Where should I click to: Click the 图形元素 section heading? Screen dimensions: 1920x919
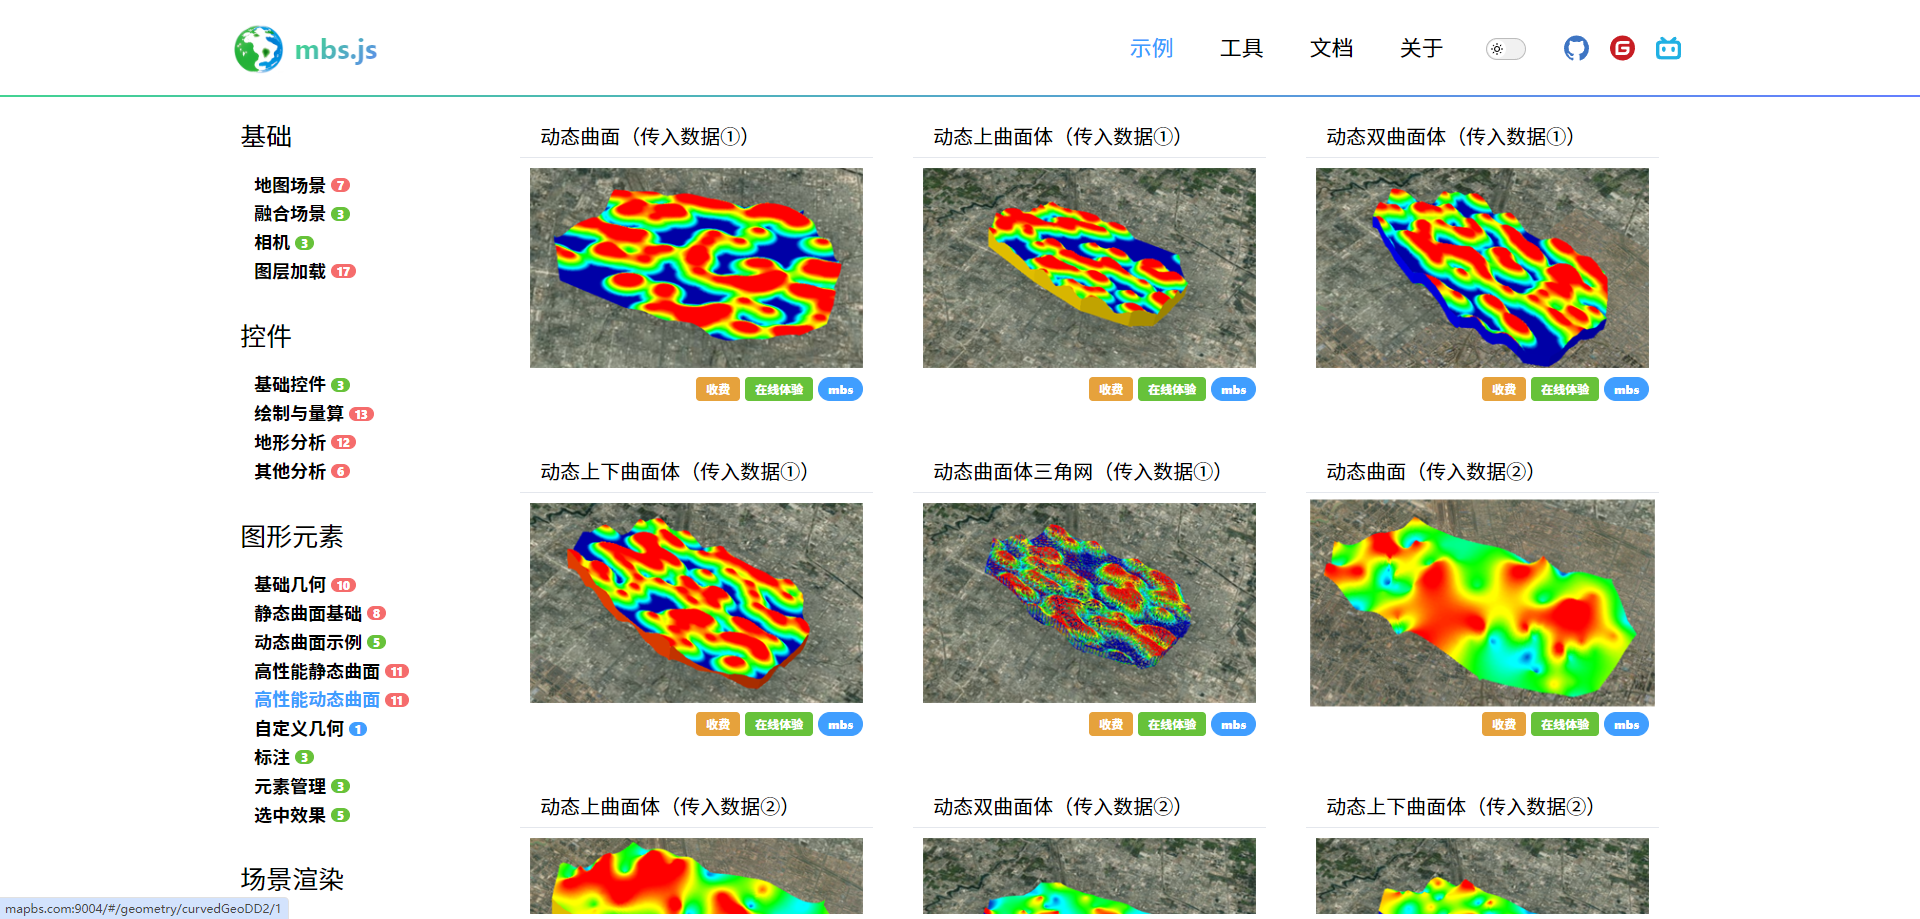(292, 537)
